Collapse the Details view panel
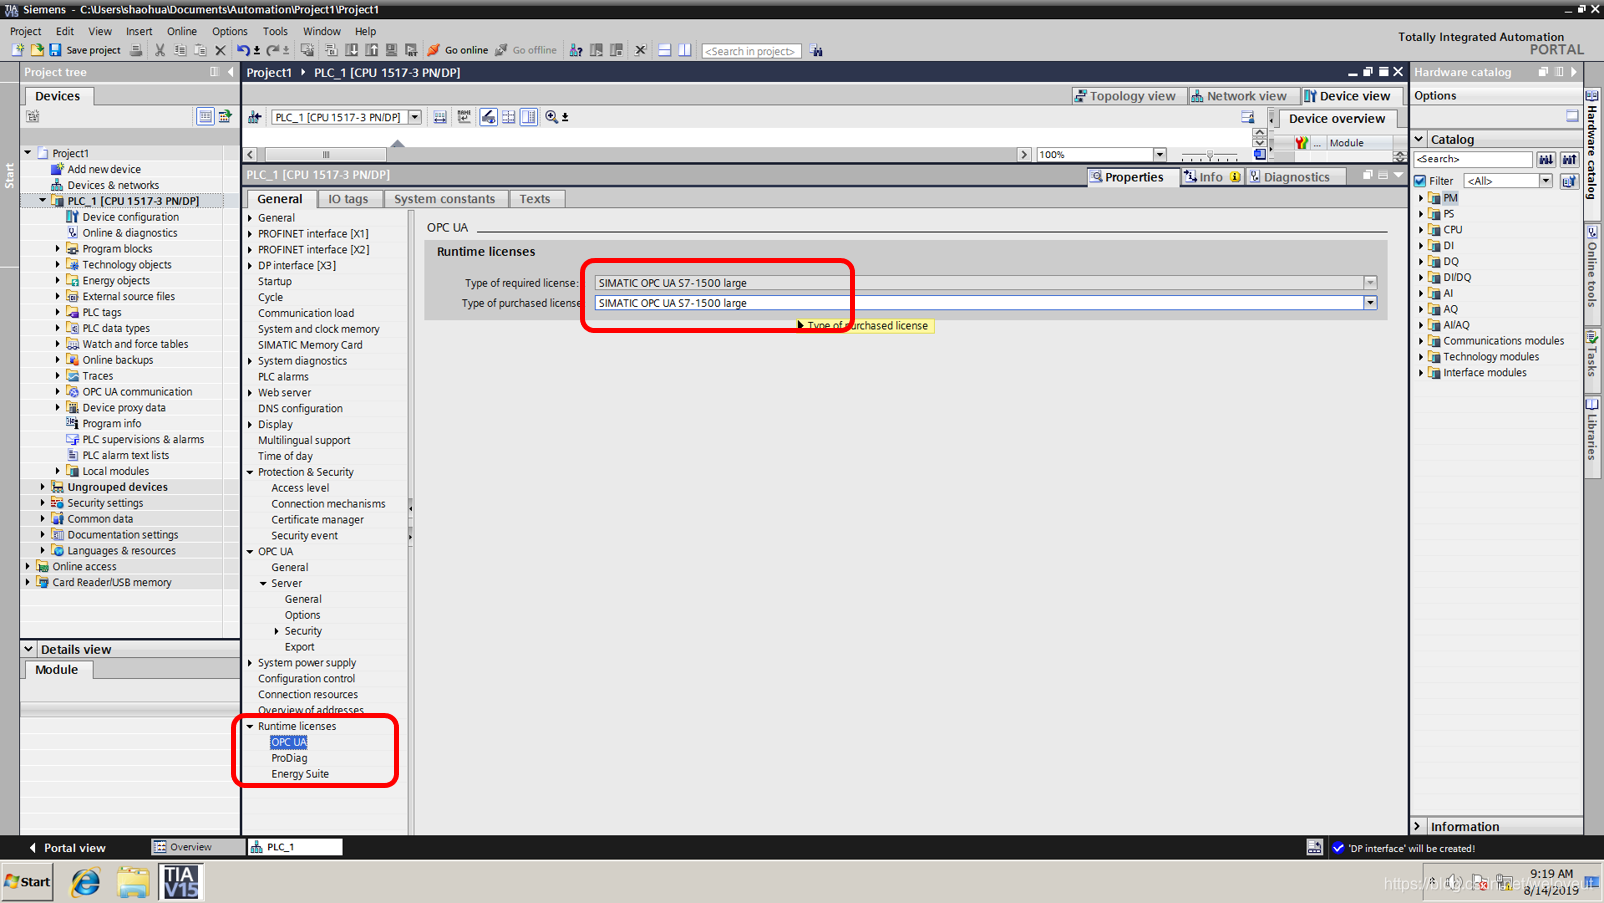The image size is (1604, 903). (29, 649)
